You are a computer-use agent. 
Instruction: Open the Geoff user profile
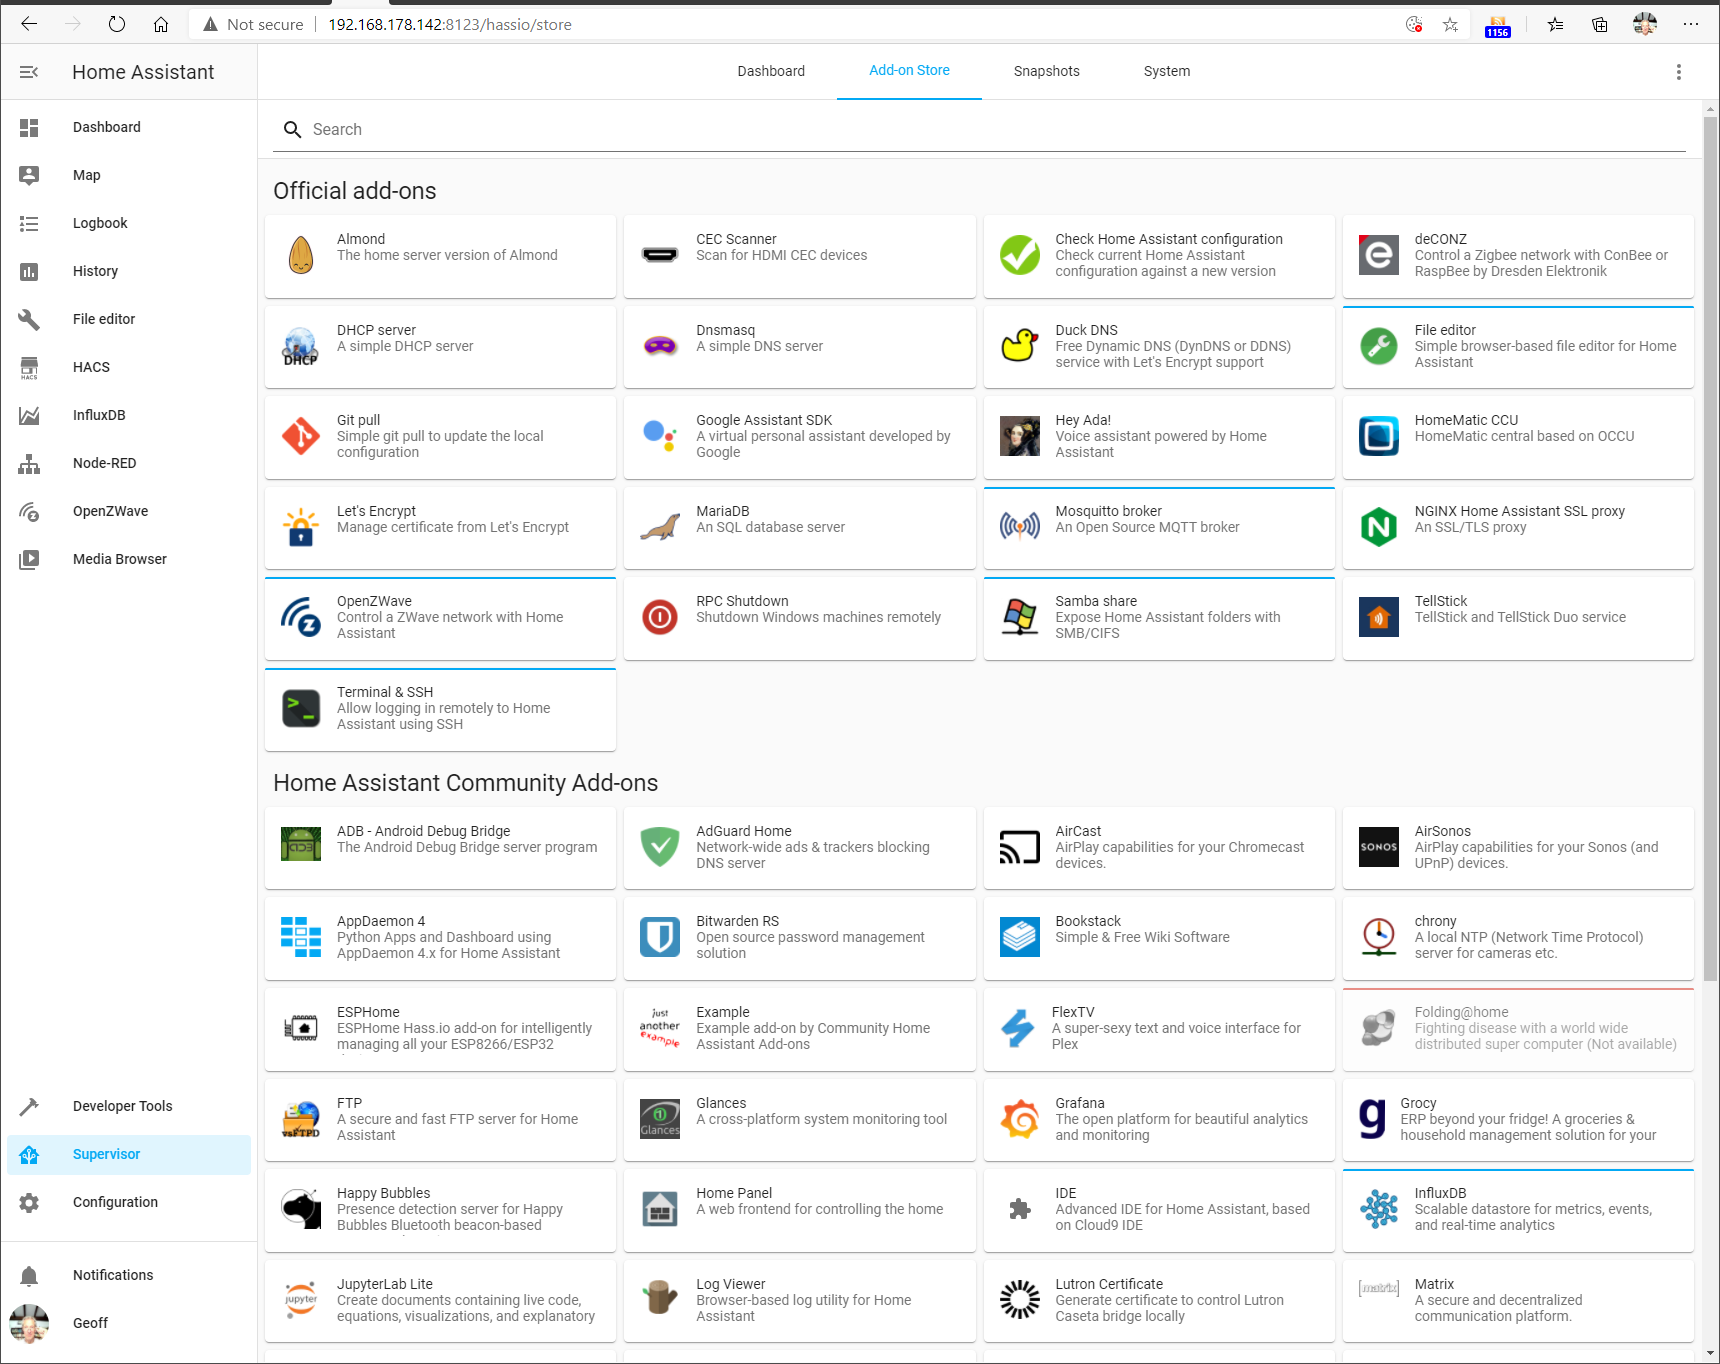point(90,1323)
